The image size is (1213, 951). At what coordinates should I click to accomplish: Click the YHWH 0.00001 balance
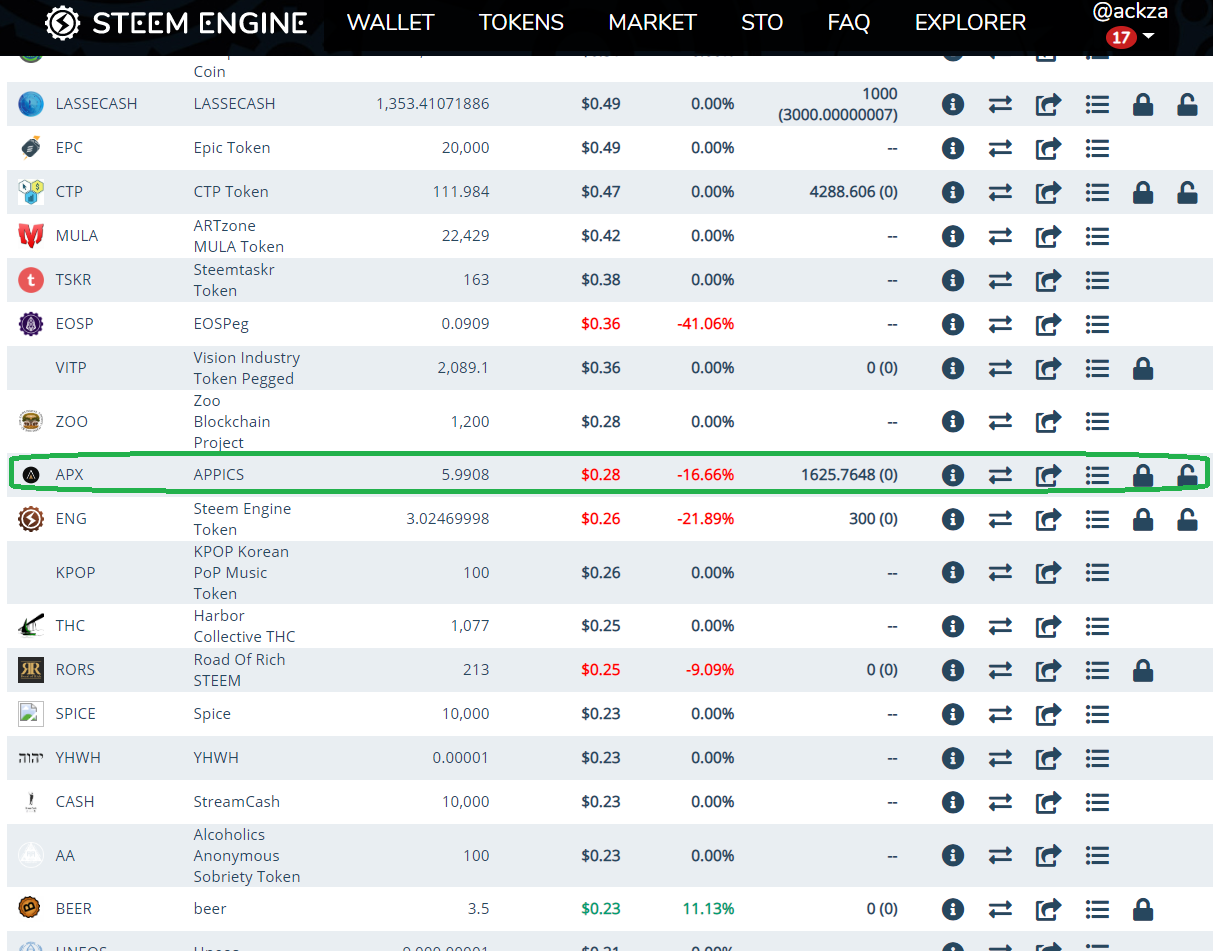461,758
